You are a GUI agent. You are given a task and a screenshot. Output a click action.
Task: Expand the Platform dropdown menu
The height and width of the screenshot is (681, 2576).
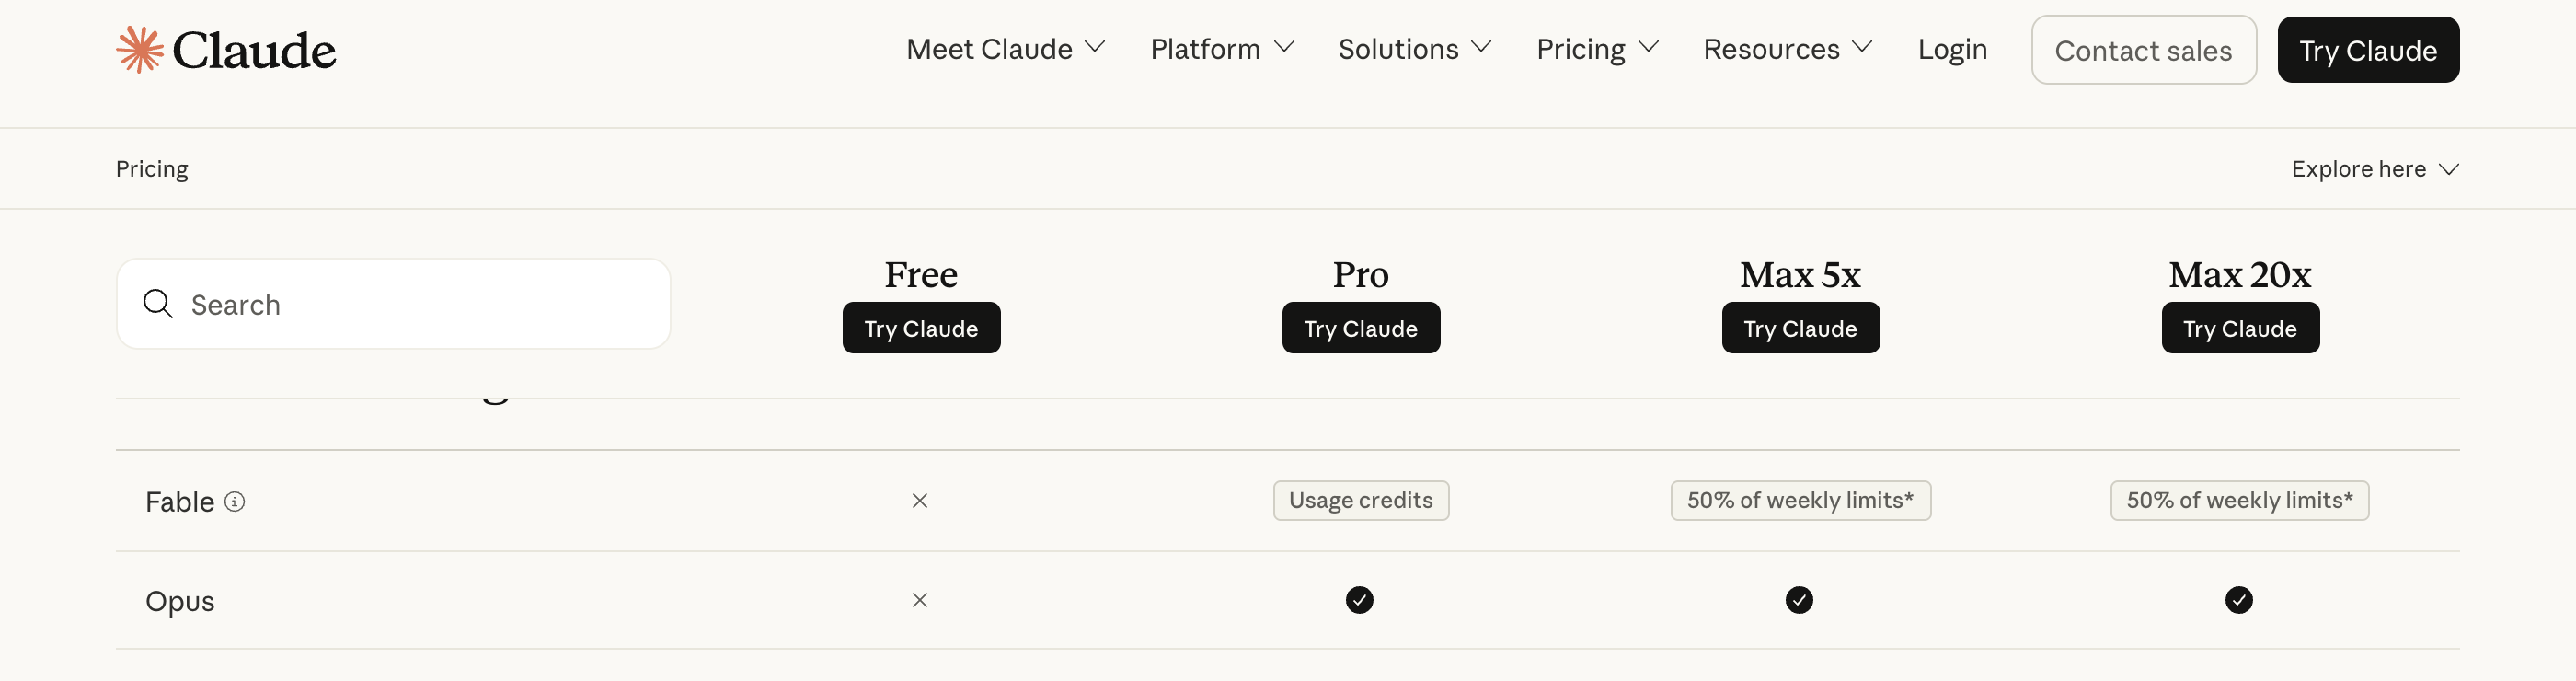1222,49
